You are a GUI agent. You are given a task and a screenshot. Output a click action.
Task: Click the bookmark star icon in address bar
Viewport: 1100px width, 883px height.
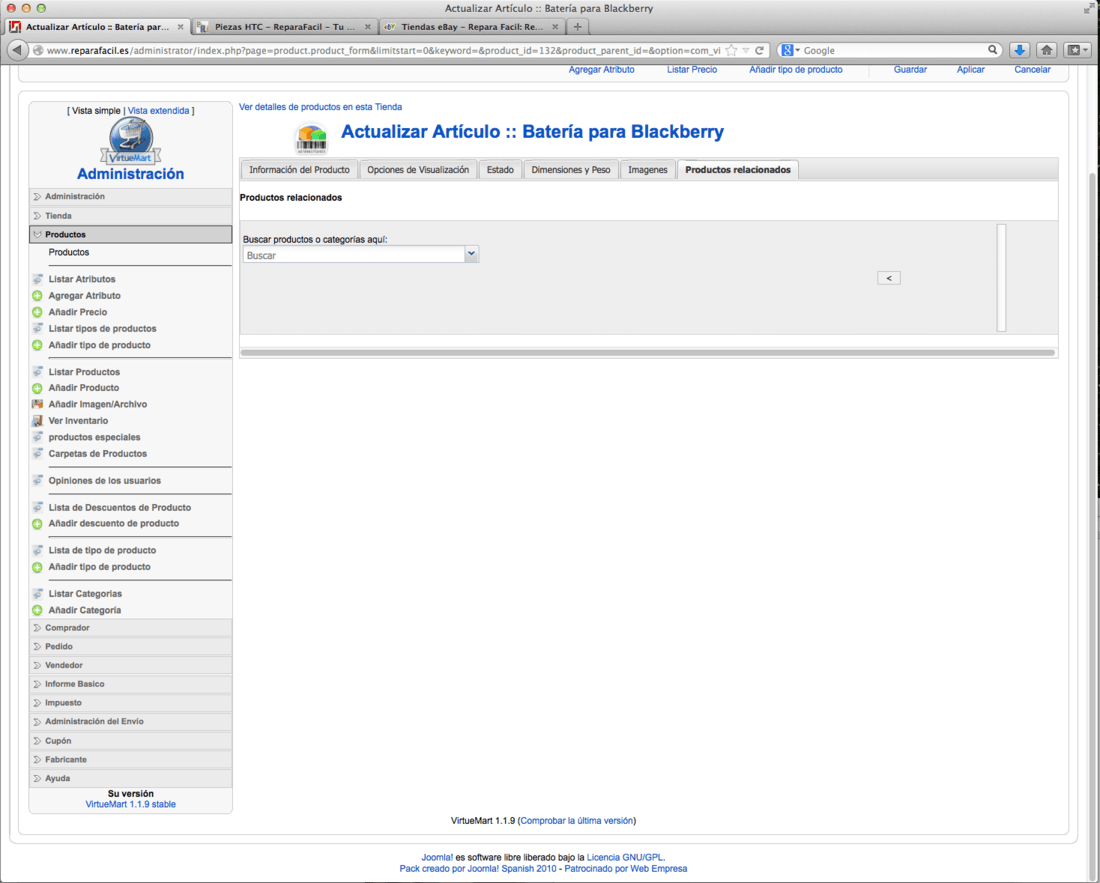(x=732, y=50)
